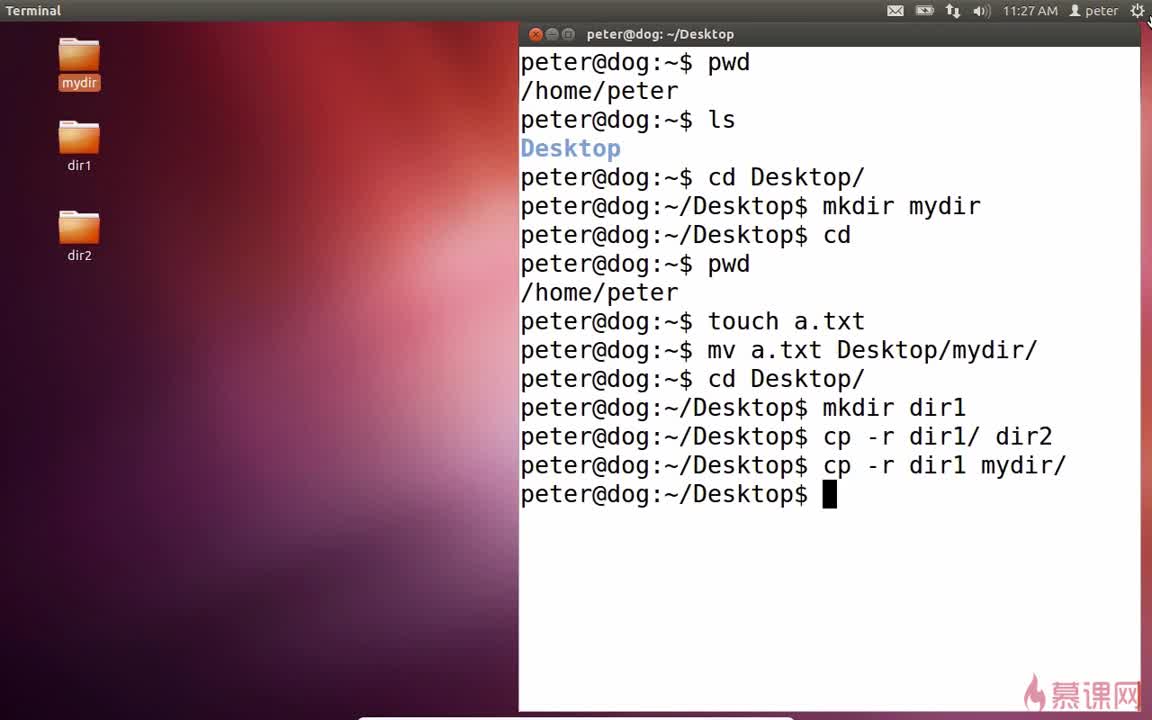This screenshot has width=1152, height=720.
Task: Click the 'cp -r dir1 mydir/' line
Action: pyautogui.click(x=793, y=466)
